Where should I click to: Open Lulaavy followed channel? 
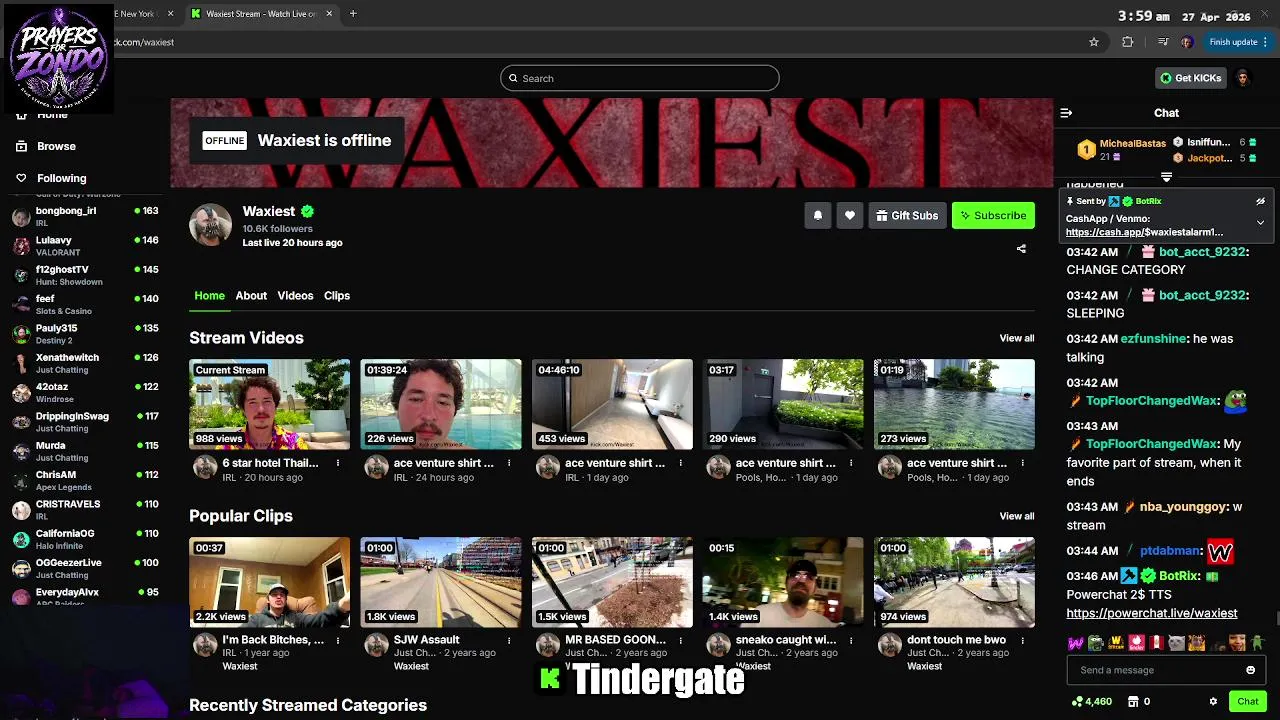(84, 246)
